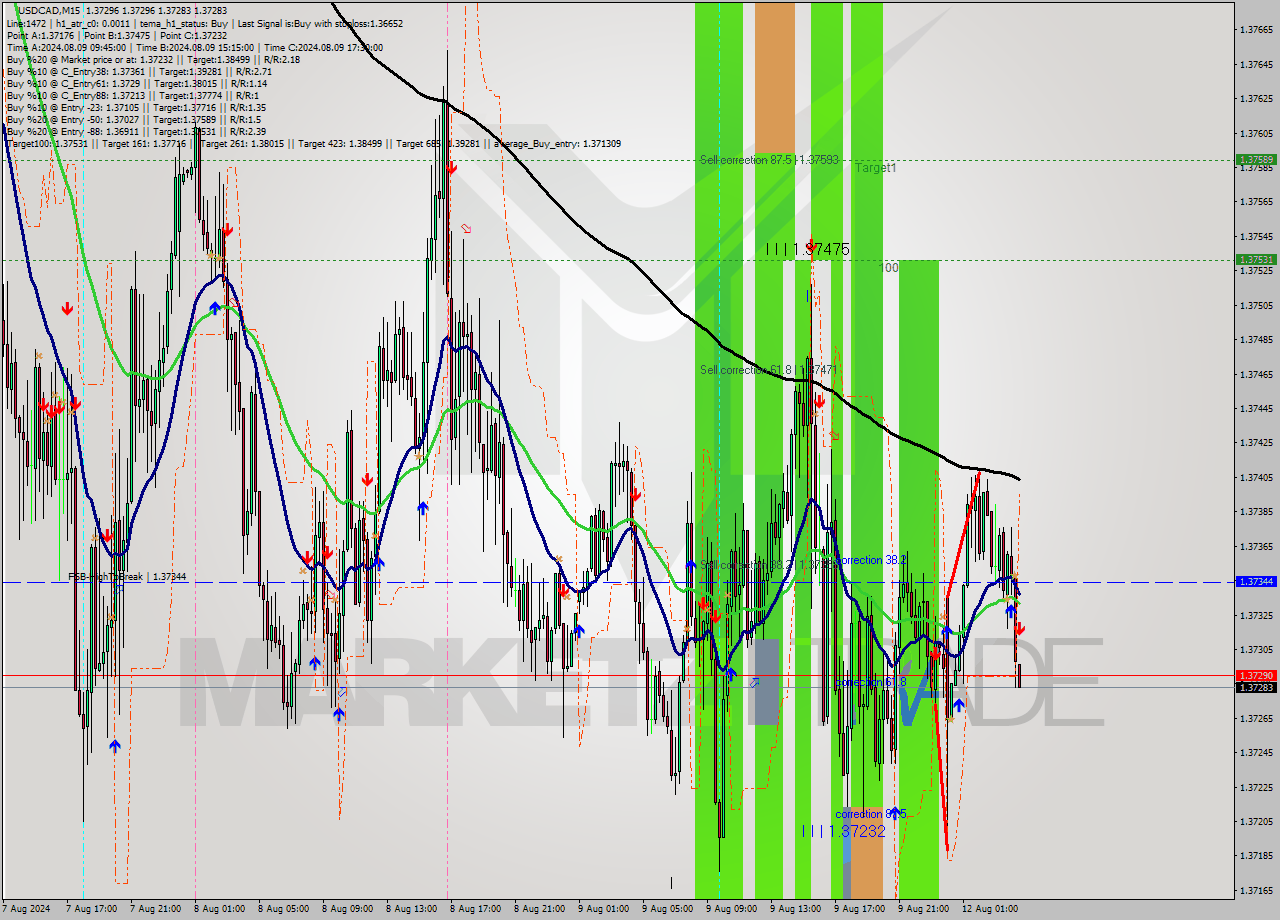
Task: Click 1.37165 on the price scale
Action: coord(1256,890)
